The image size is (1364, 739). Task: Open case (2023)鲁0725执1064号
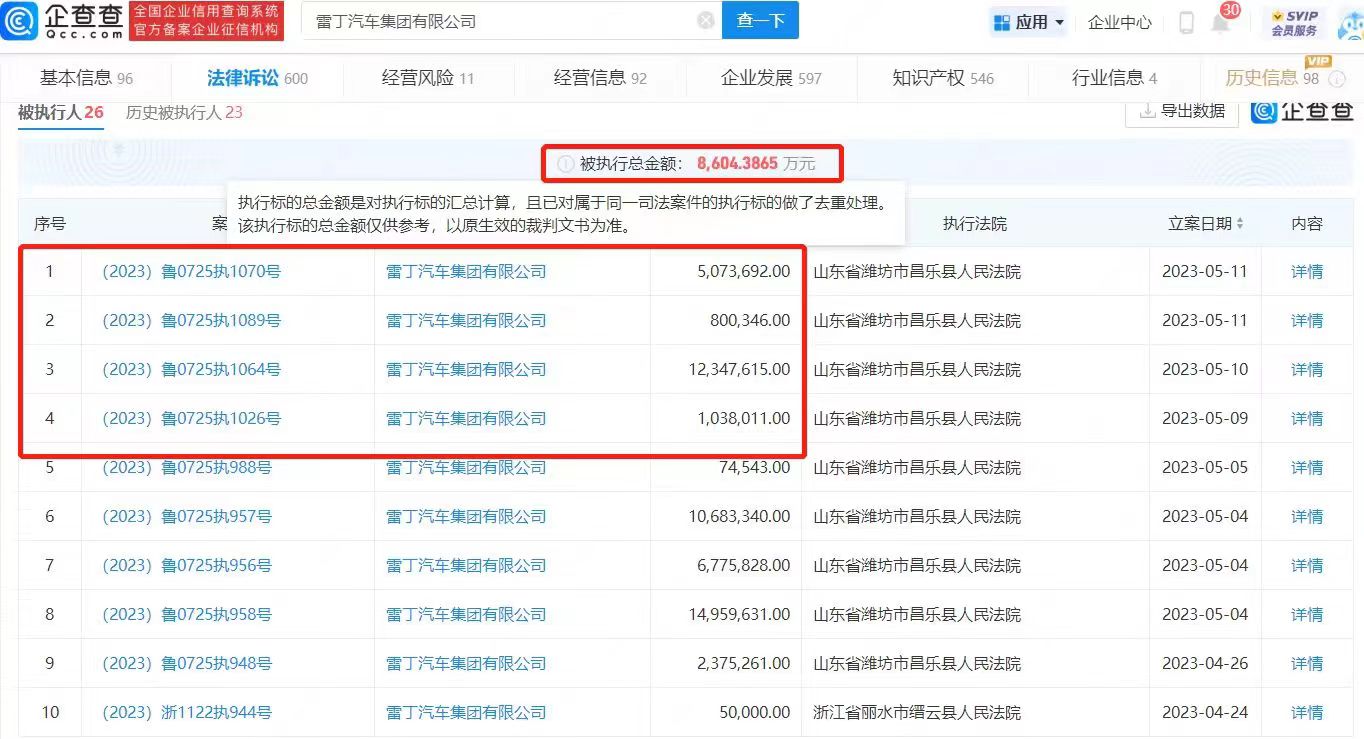pyautogui.click(x=191, y=369)
